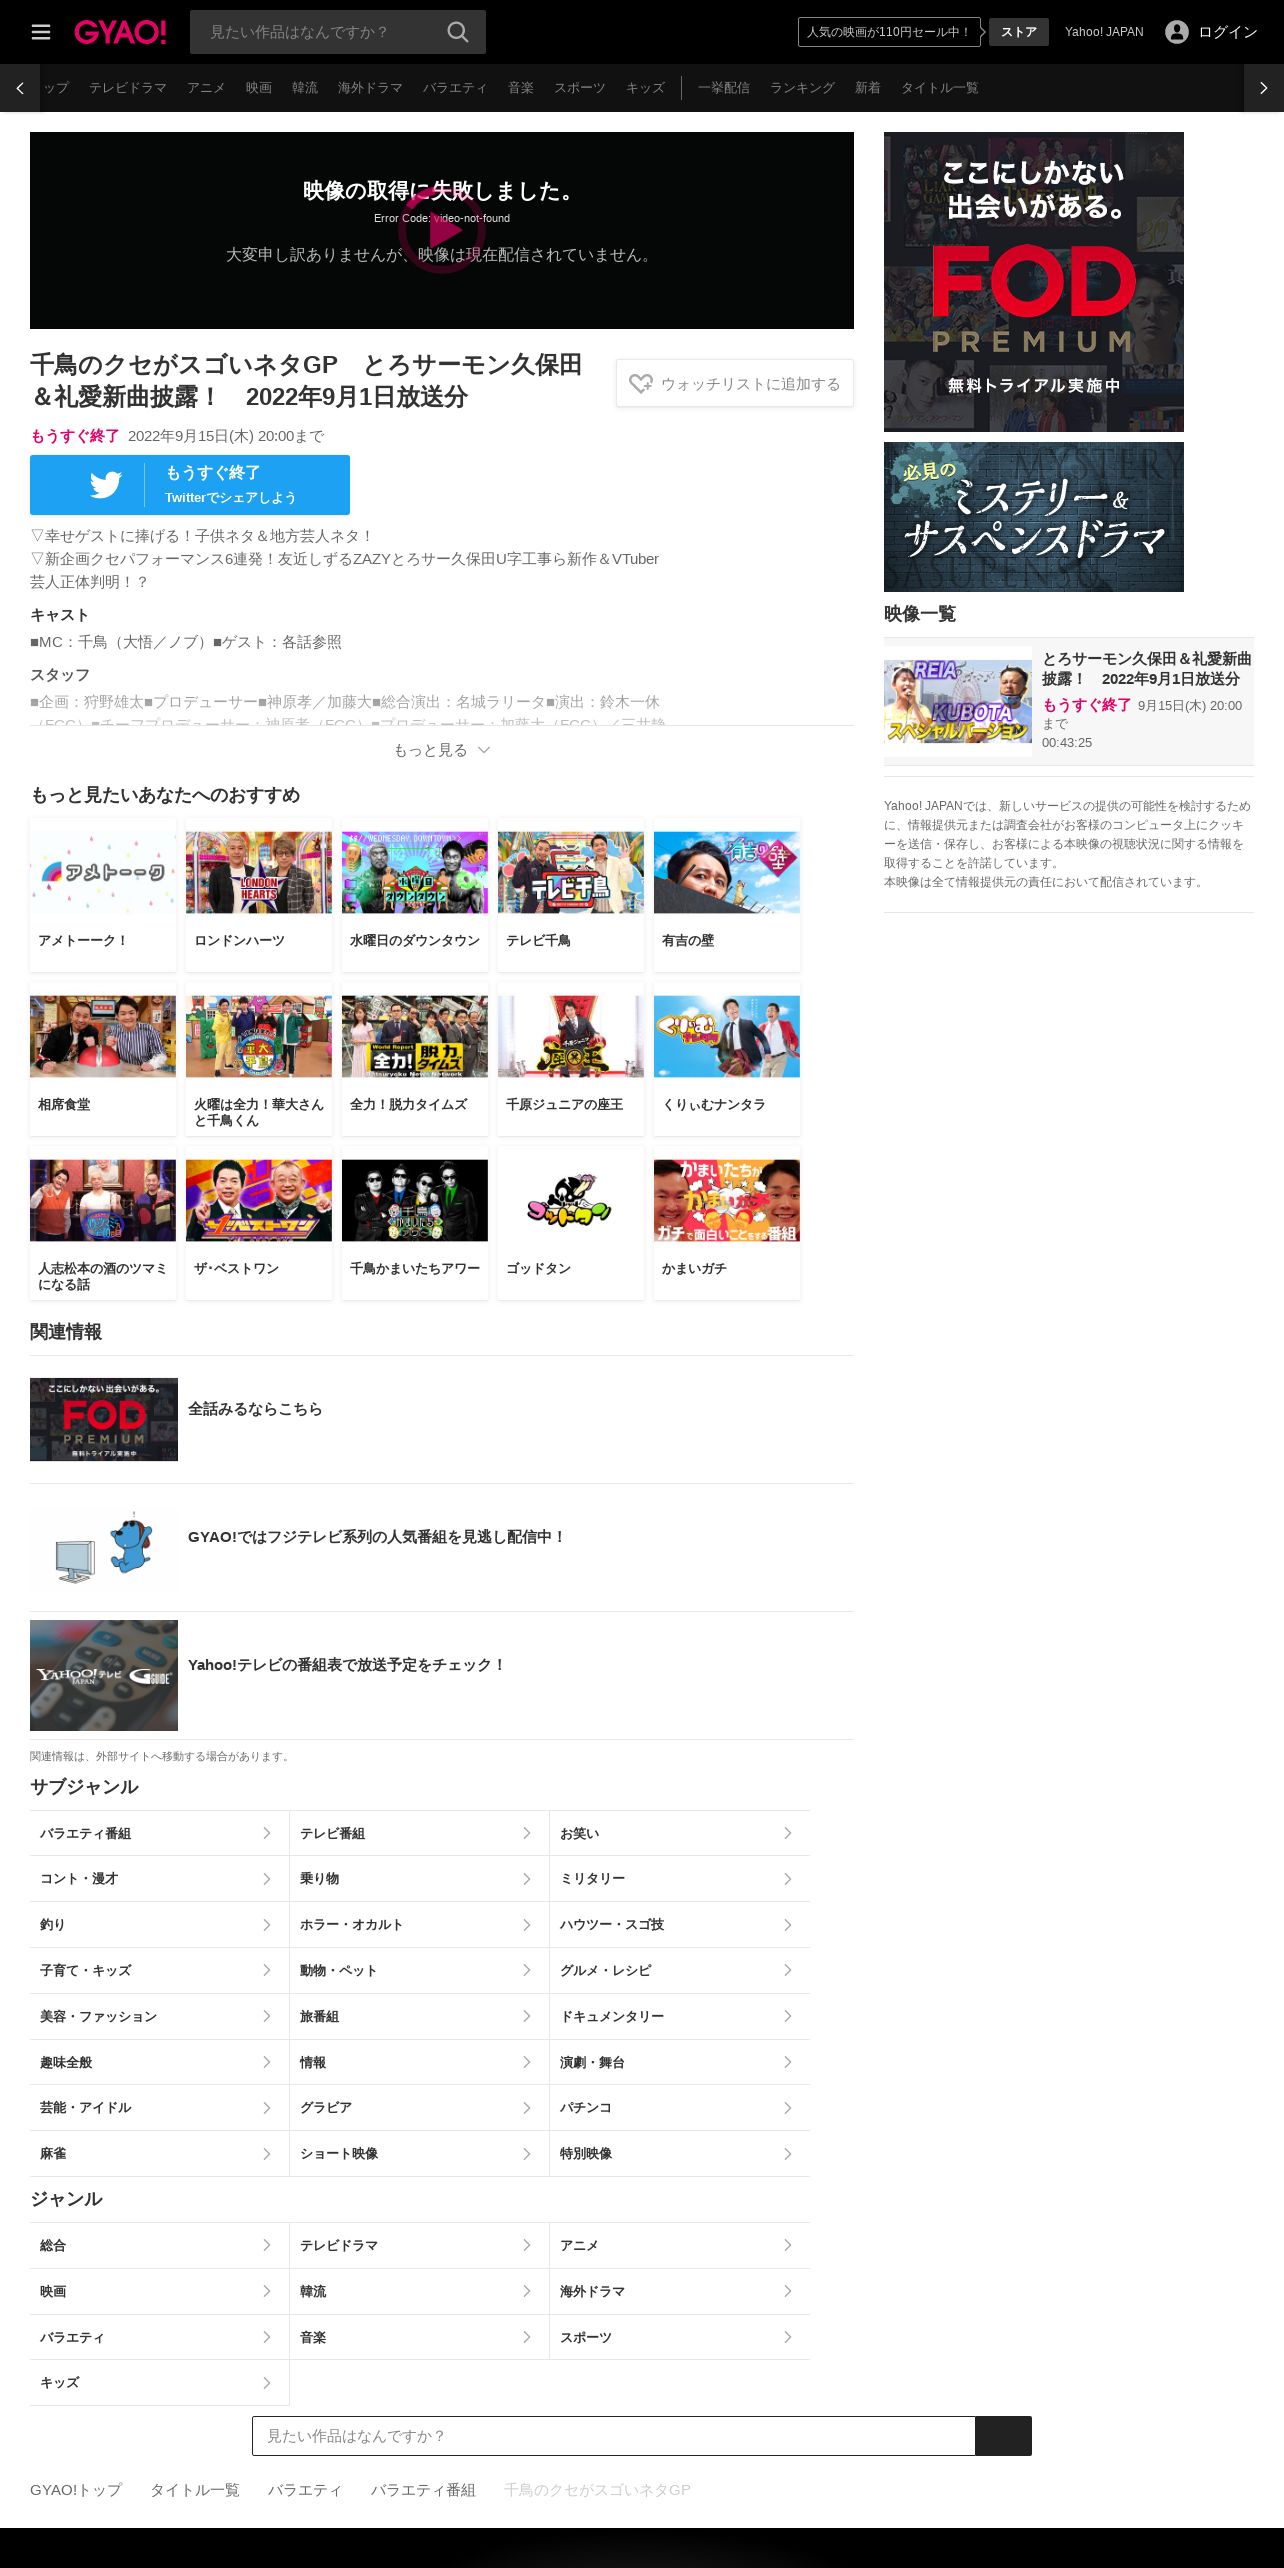Viewport: 1284px width, 2568px height.
Task: Open ゴッドタン recommendation card
Action: [571, 1223]
